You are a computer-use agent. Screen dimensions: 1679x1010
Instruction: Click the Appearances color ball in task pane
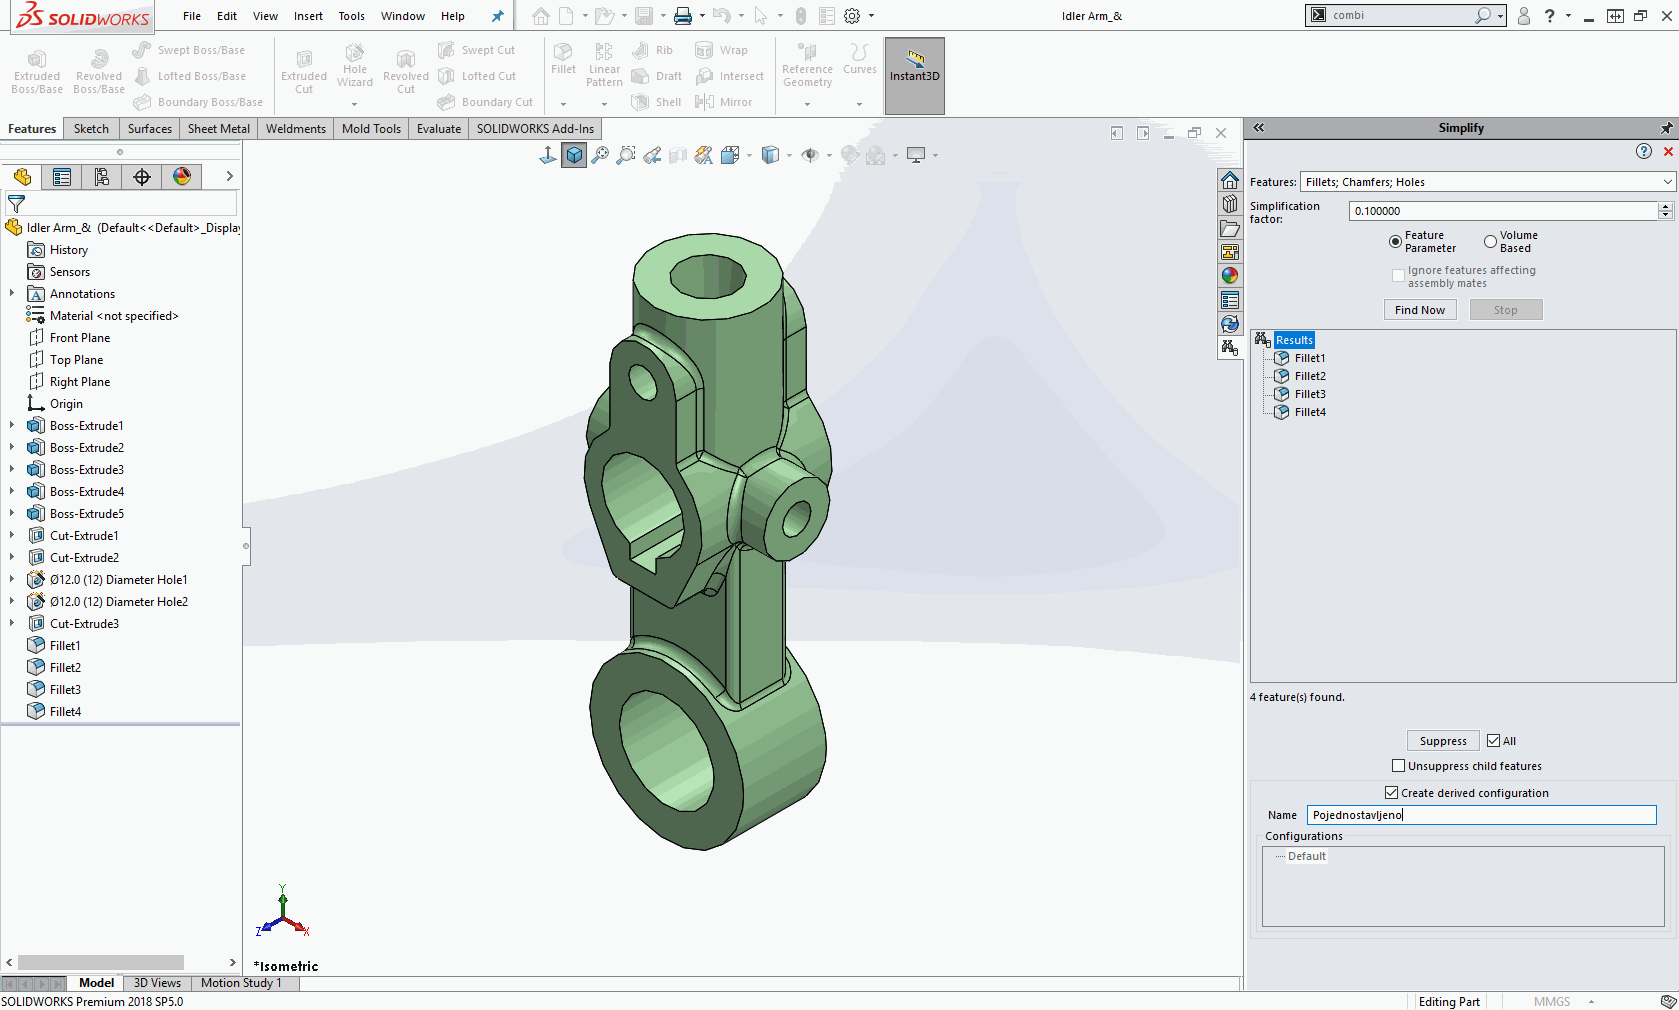pos(1230,276)
